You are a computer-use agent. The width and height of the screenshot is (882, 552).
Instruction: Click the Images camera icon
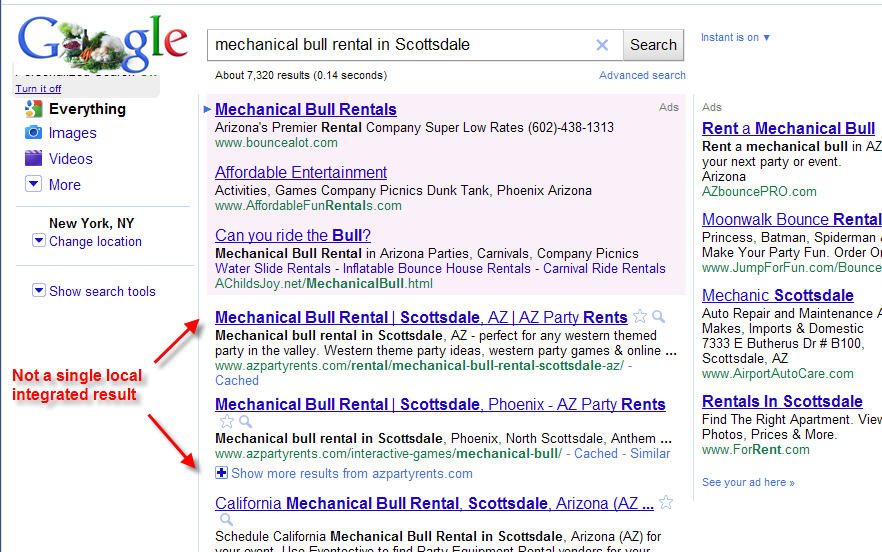[33, 133]
